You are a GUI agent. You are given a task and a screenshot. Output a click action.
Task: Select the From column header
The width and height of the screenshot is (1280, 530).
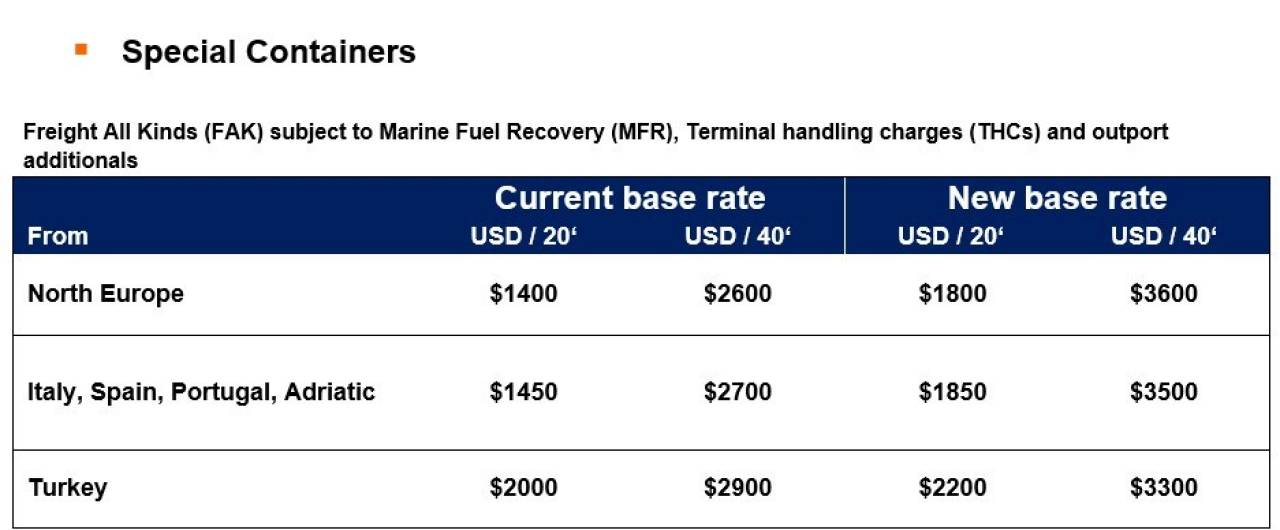tap(58, 237)
